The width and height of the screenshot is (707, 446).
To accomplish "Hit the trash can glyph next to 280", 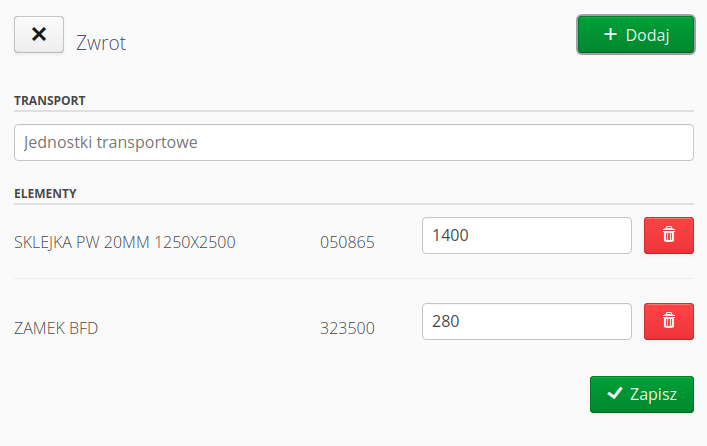I will (668, 321).
